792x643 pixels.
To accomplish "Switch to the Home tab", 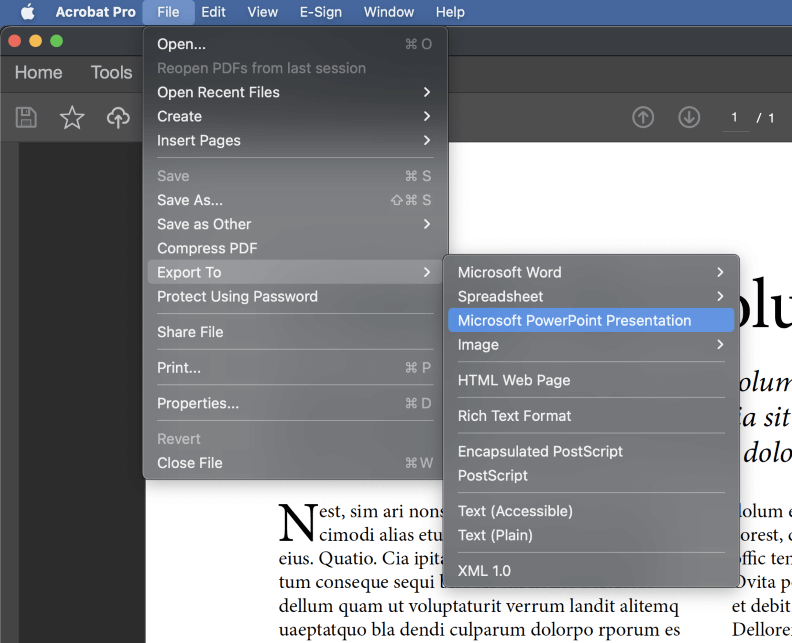I will coord(38,72).
